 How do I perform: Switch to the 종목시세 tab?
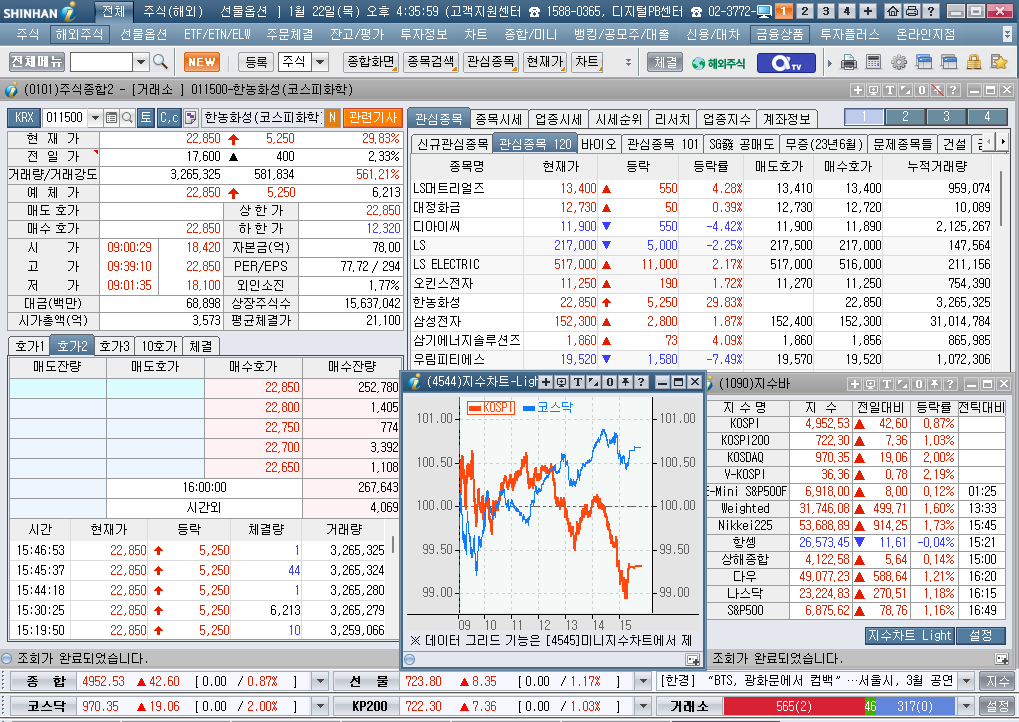(498, 119)
